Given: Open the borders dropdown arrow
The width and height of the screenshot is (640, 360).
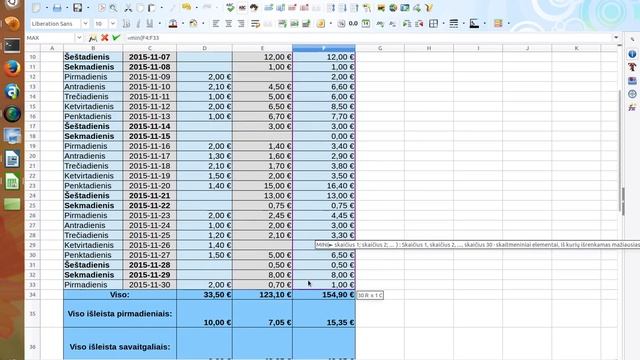Looking at the screenshot, I should [443, 24].
